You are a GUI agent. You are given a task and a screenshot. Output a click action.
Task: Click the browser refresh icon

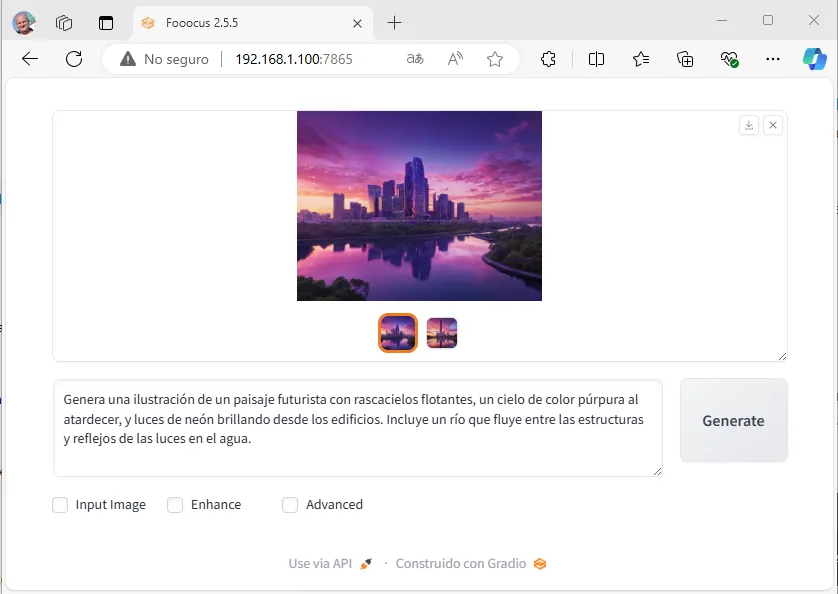(x=74, y=59)
